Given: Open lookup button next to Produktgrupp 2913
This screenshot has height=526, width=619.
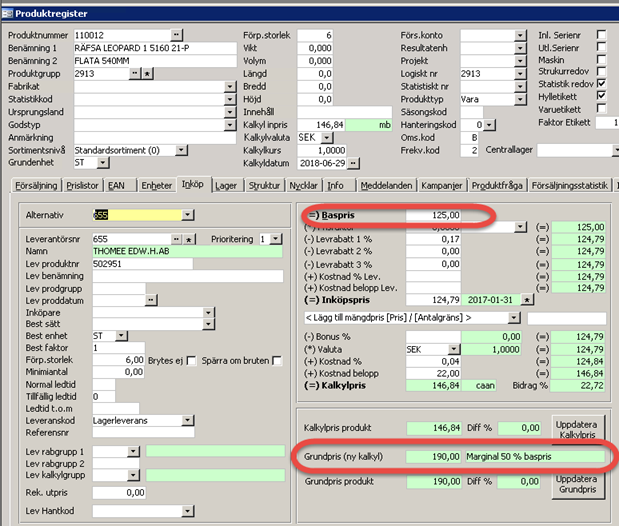Looking at the screenshot, I should (x=135, y=73).
